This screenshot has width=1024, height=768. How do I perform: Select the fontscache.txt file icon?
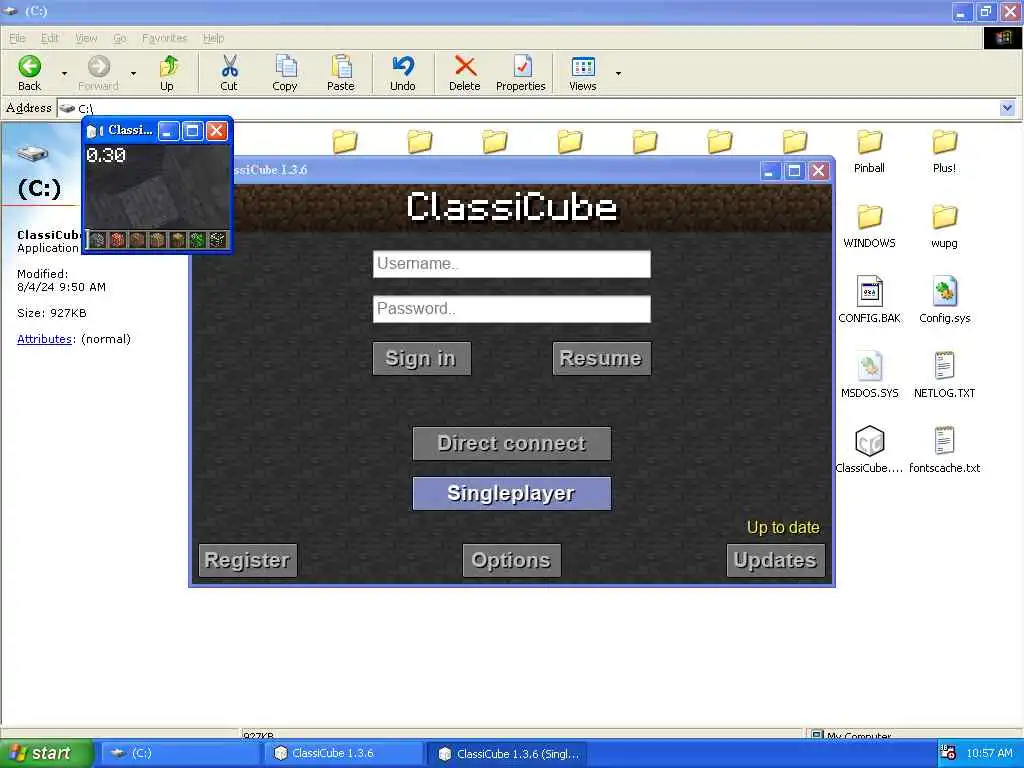point(944,441)
